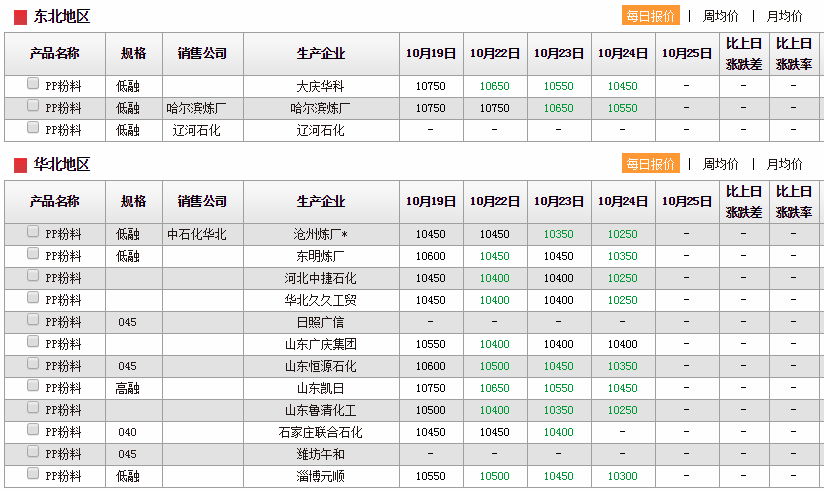Image resolution: width=824 pixels, height=492 pixels.
Task: Open 每日报价 tab in 华北地区 section
Action: [x=651, y=164]
